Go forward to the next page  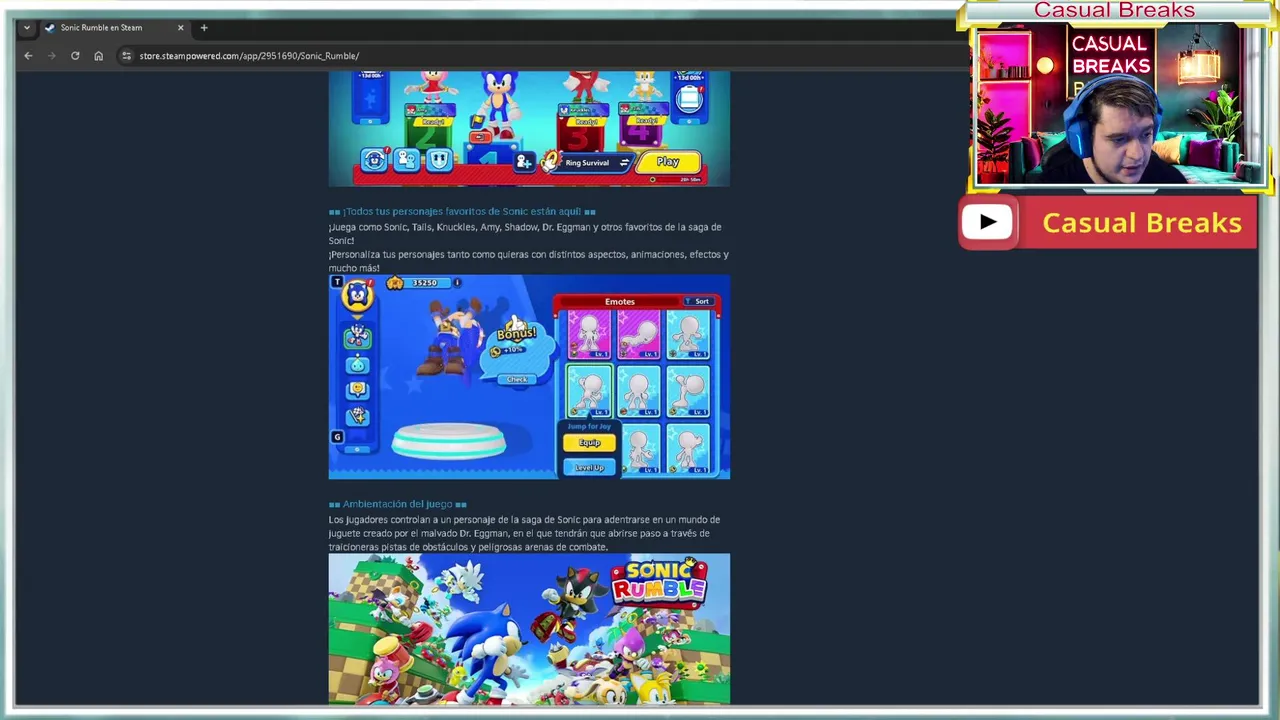[x=52, y=56]
